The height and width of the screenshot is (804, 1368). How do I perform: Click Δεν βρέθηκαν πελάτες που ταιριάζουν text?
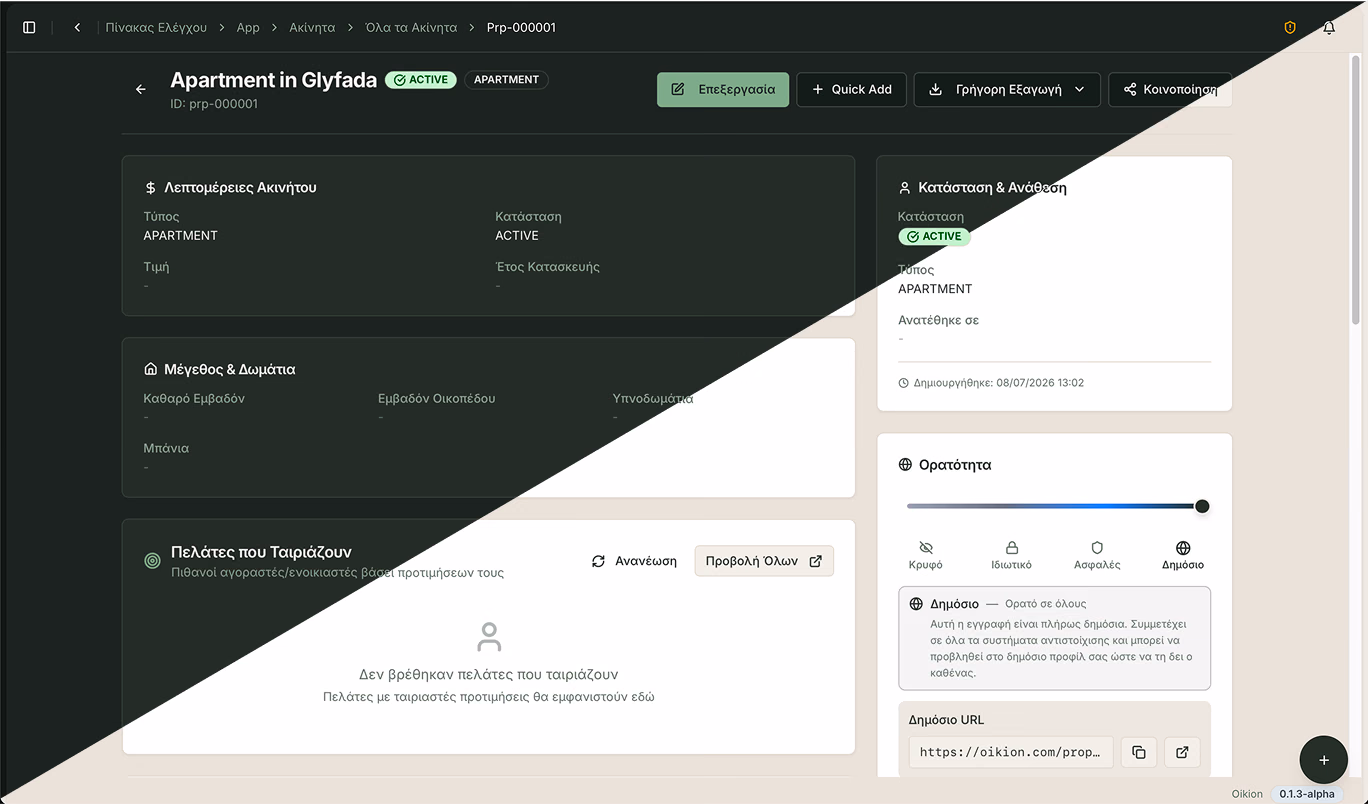click(489, 674)
